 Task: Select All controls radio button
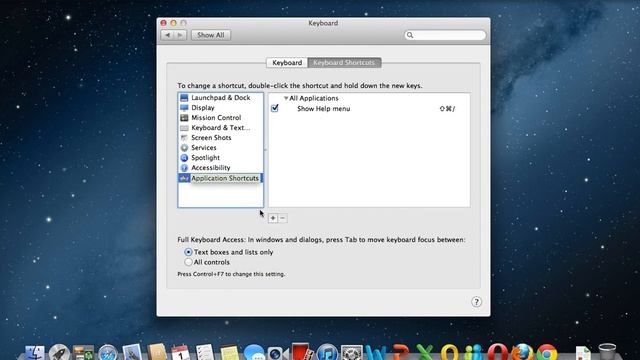tap(188, 262)
